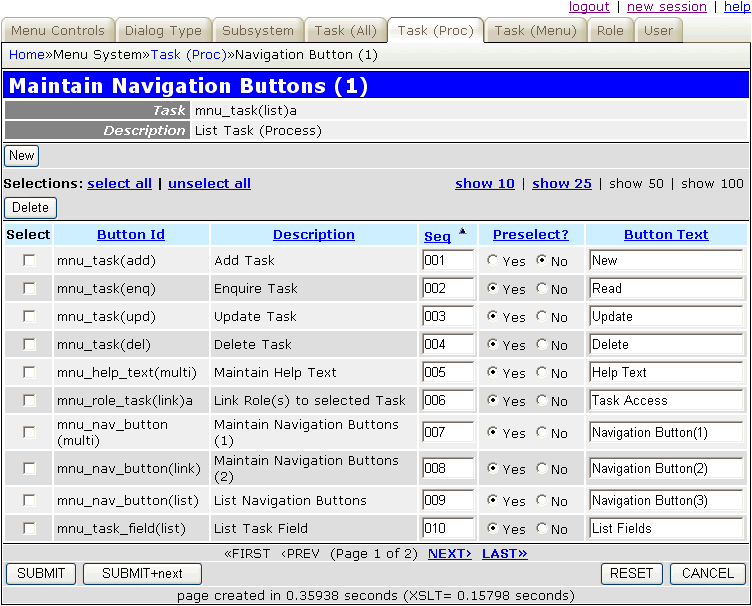Viewport: 752px width, 606px height.
Task: Click the RESET button
Action: tap(632, 574)
